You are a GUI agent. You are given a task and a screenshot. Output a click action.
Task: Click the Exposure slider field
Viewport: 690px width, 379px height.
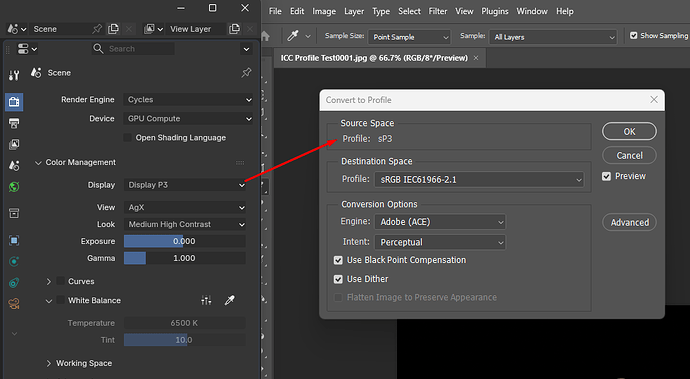coord(185,241)
